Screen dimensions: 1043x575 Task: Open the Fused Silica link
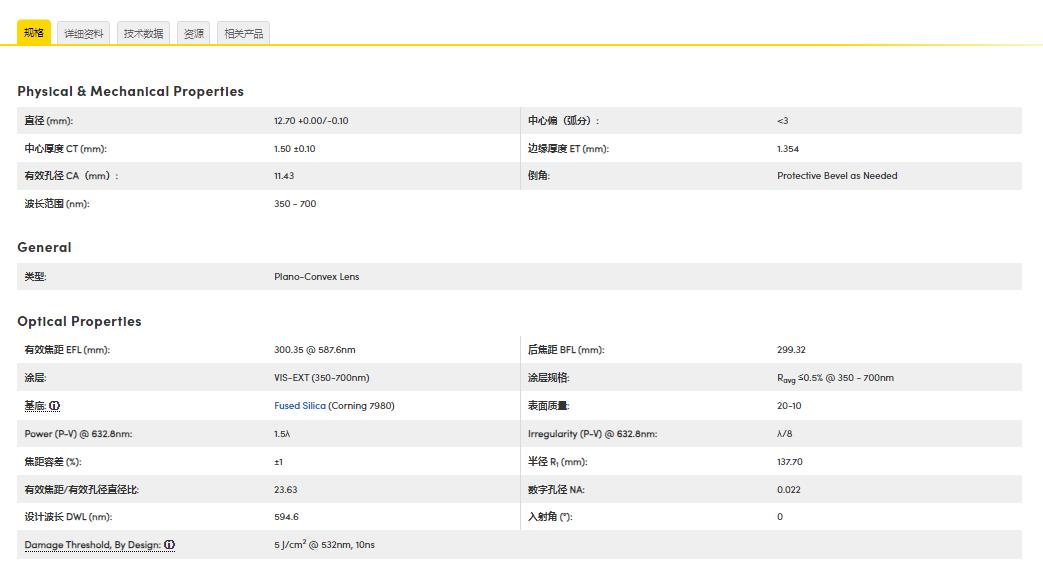coord(300,406)
